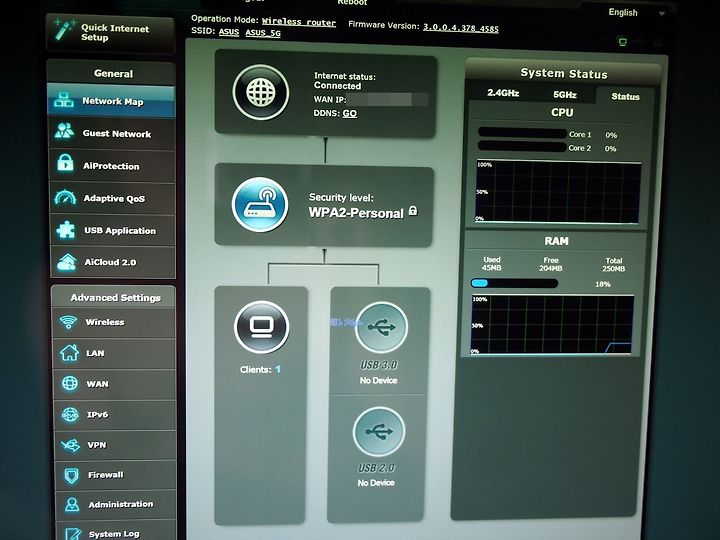
Task: Select the USB 2.0 port icon
Action: click(379, 432)
